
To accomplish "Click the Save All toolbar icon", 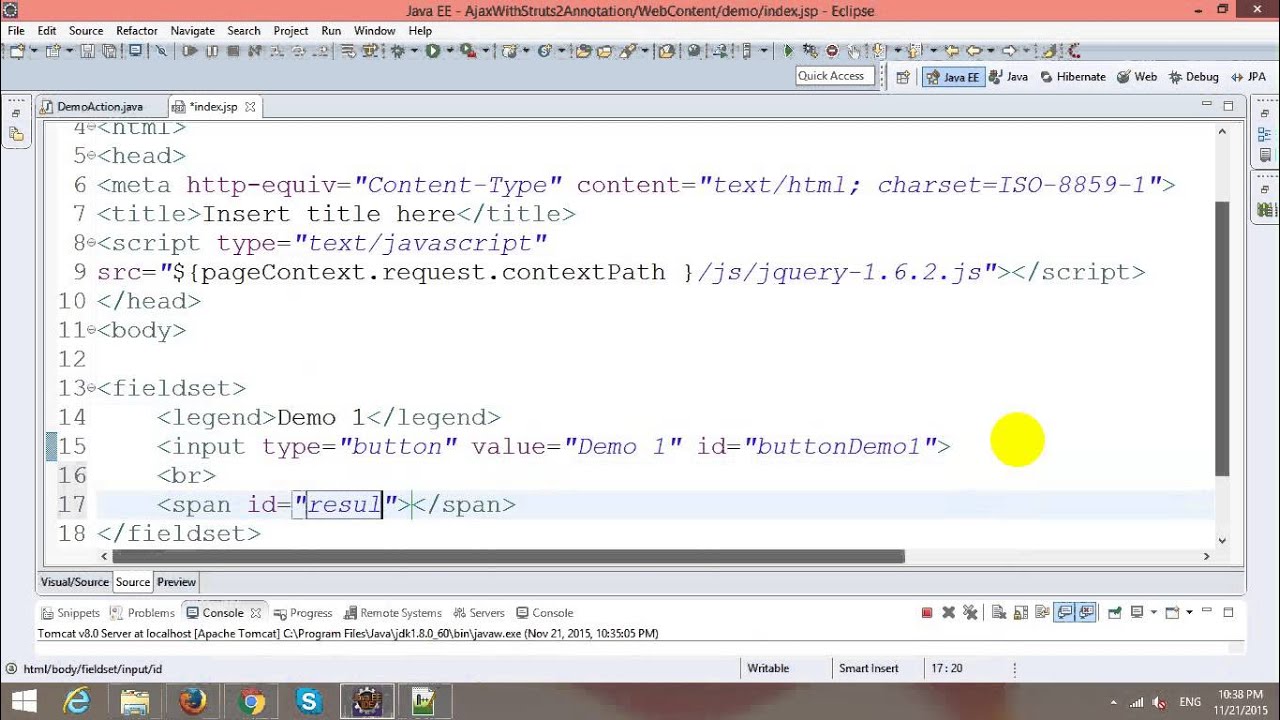I will click(108, 50).
